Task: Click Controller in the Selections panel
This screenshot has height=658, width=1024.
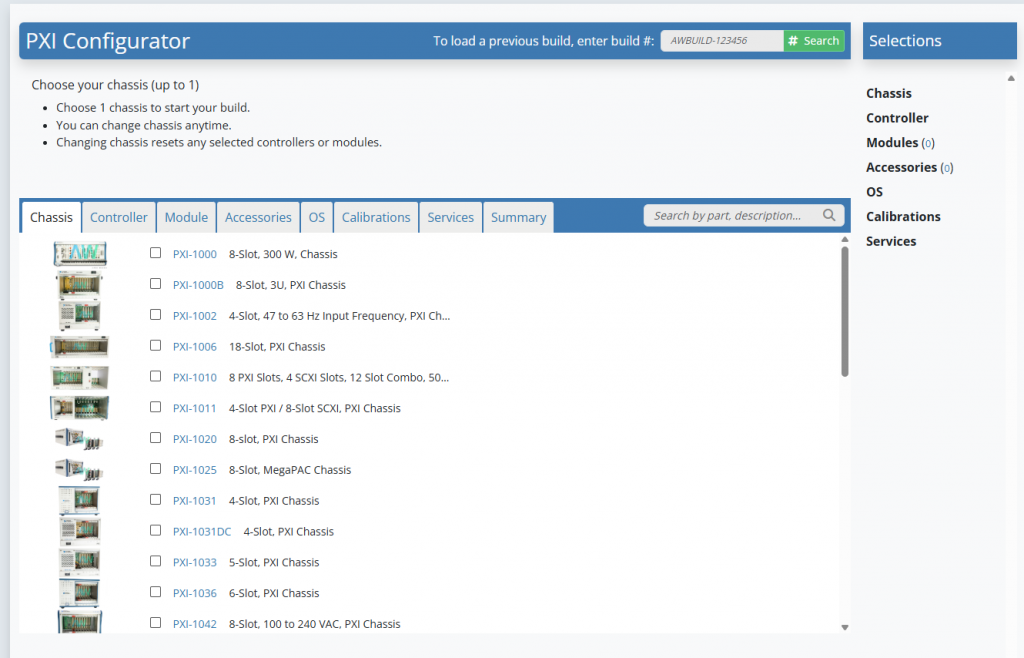Action: pyautogui.click(x=897, y=118)
